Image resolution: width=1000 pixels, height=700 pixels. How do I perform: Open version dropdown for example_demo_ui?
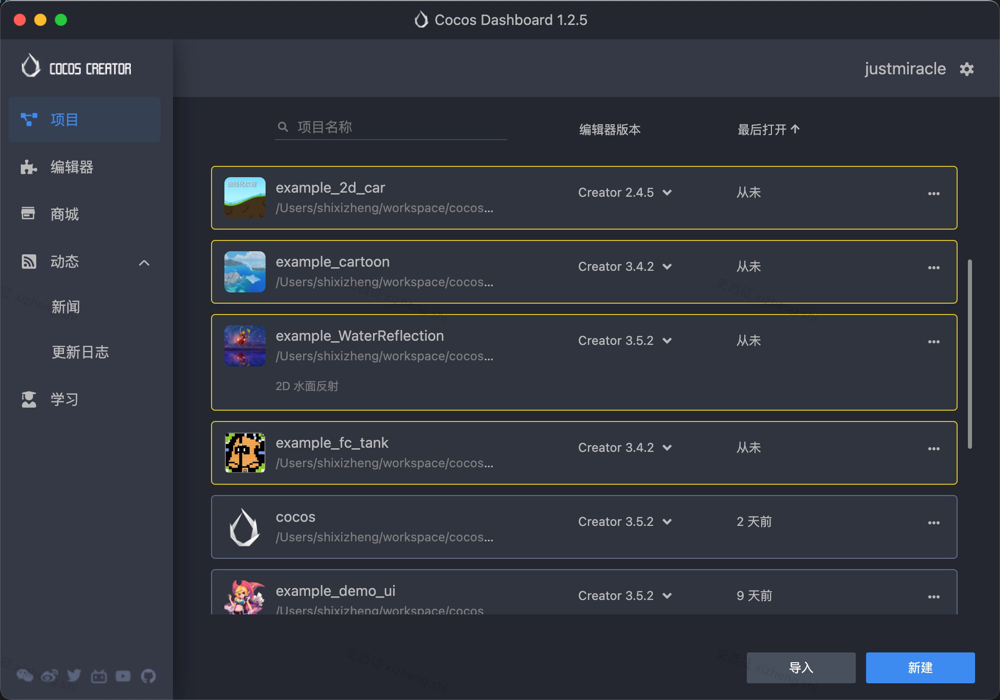[625, 595]
